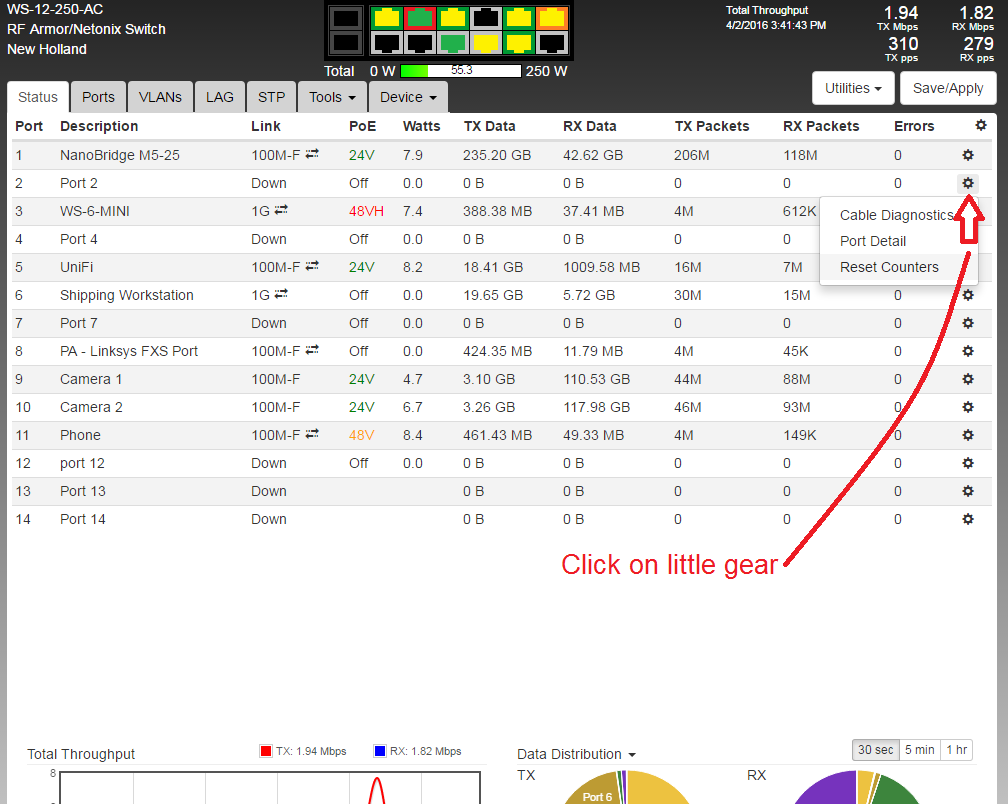Choose Cable Diagnostics from context menu
Viewport: 1008px width, 804px height.
coord(896,215)
